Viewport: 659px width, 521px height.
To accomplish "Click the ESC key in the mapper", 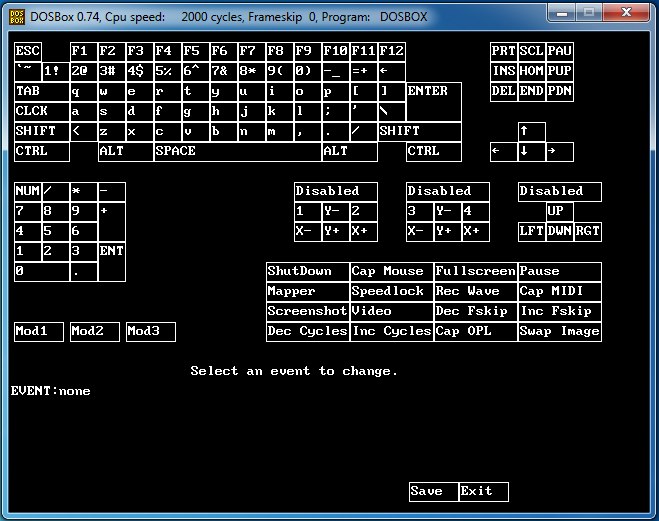I will [28, 51].
